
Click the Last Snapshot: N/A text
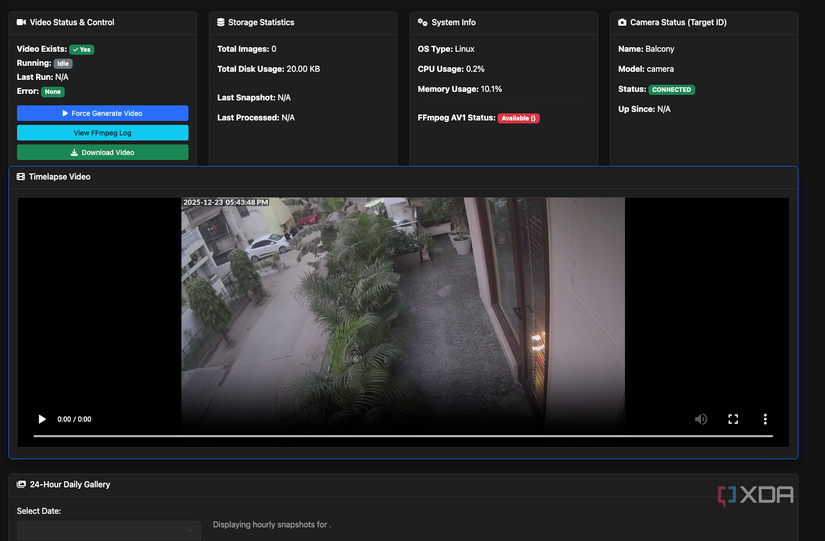click(254, 97)
